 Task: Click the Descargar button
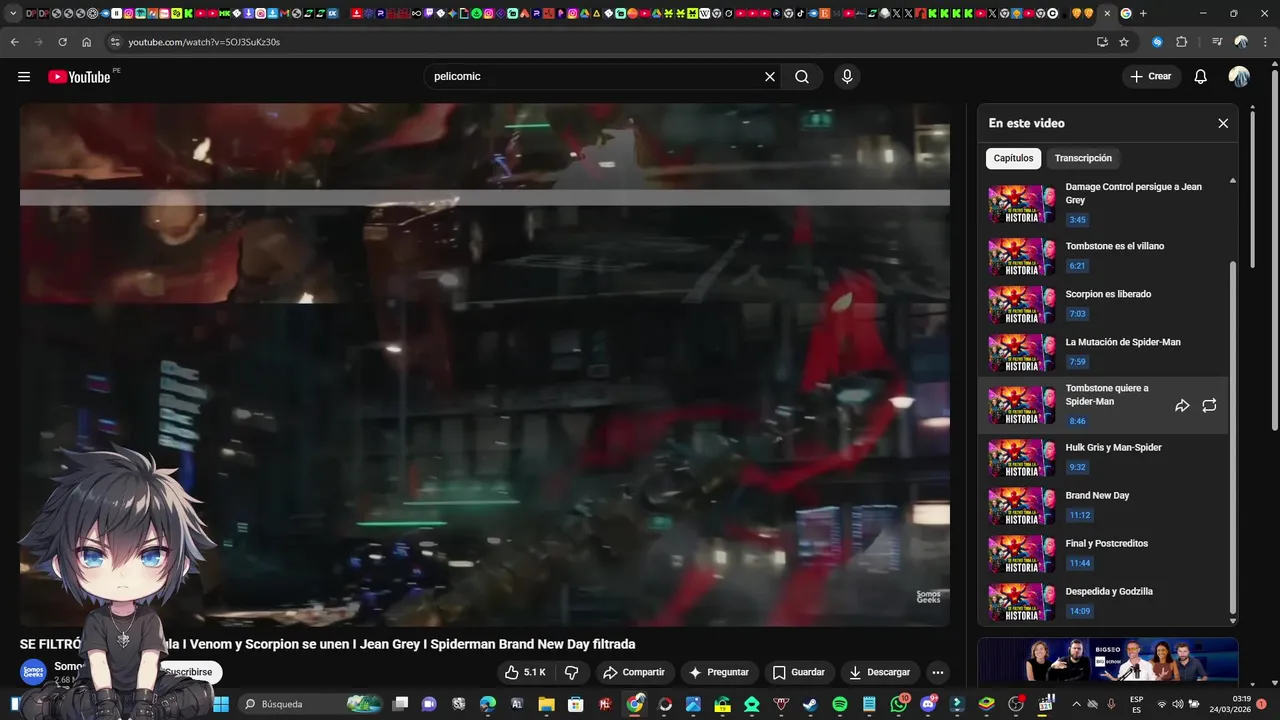(x=879, y=672)
